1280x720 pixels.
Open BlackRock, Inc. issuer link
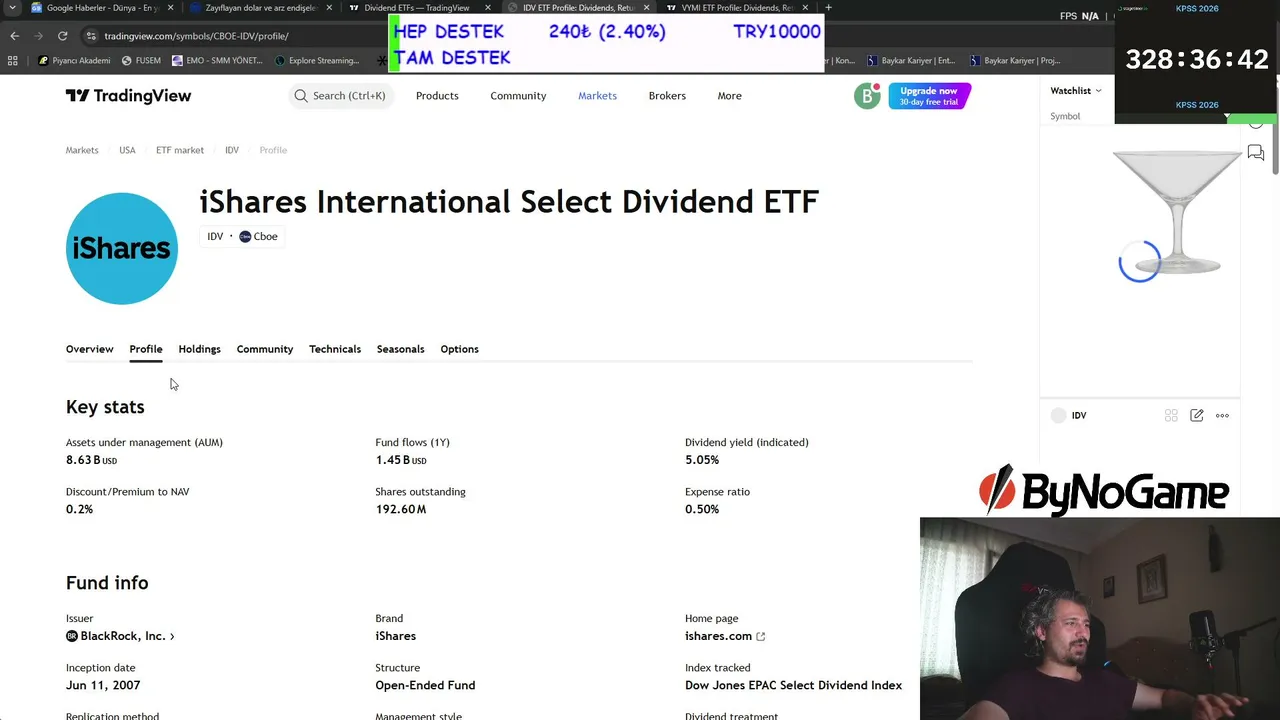[123, 636]
